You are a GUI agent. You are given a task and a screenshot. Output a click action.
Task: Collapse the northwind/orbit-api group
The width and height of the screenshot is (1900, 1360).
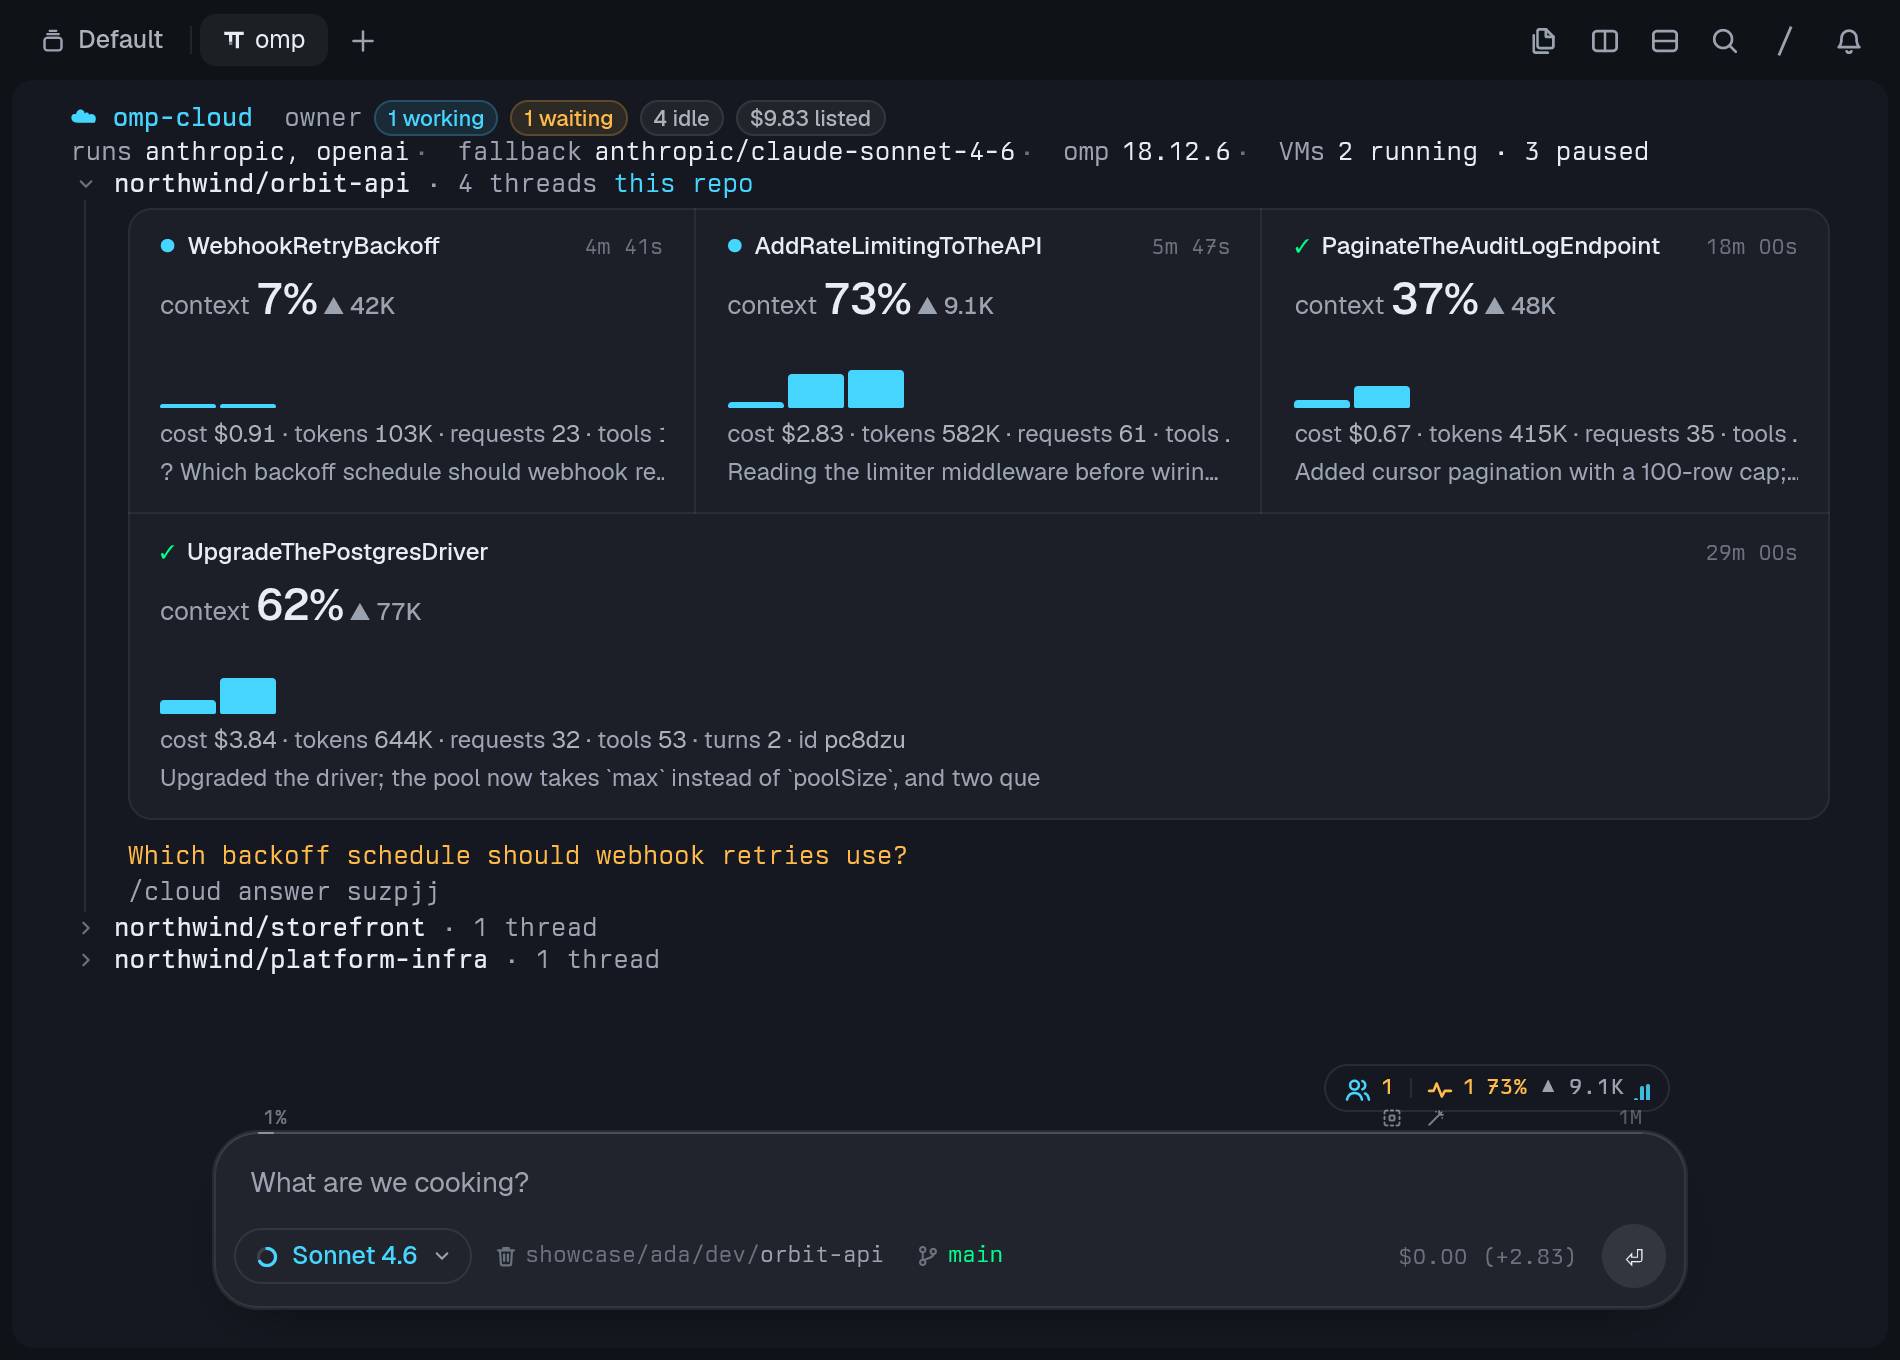(x=86, y=184)
